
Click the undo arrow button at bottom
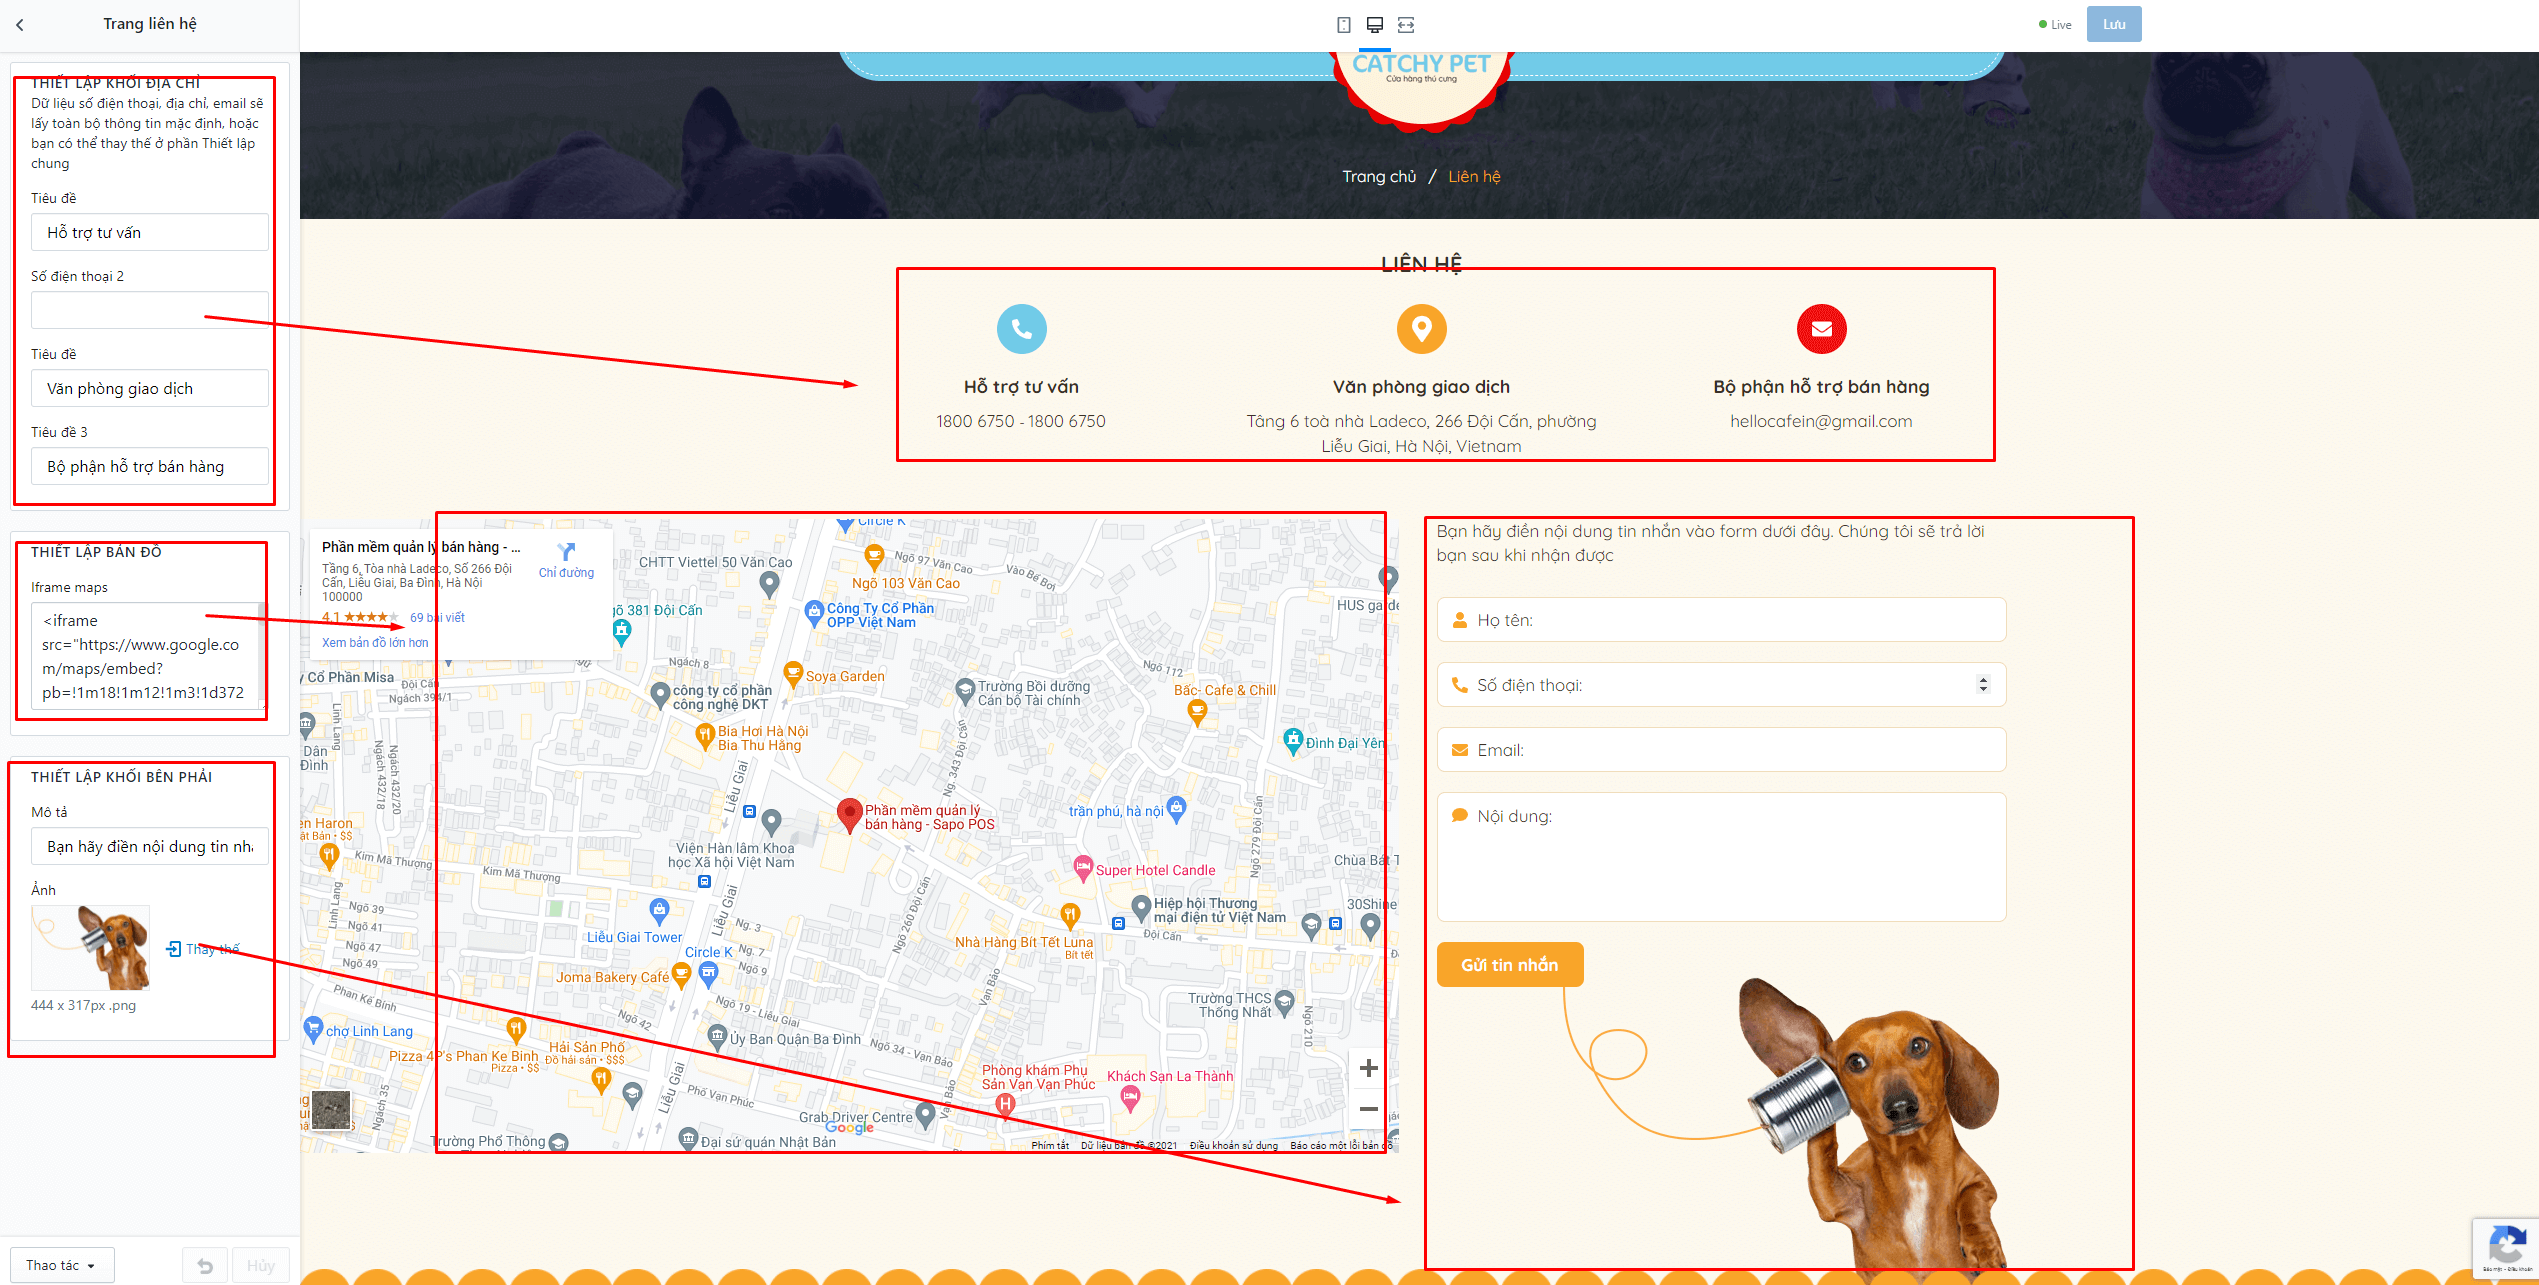point(205,1266)
